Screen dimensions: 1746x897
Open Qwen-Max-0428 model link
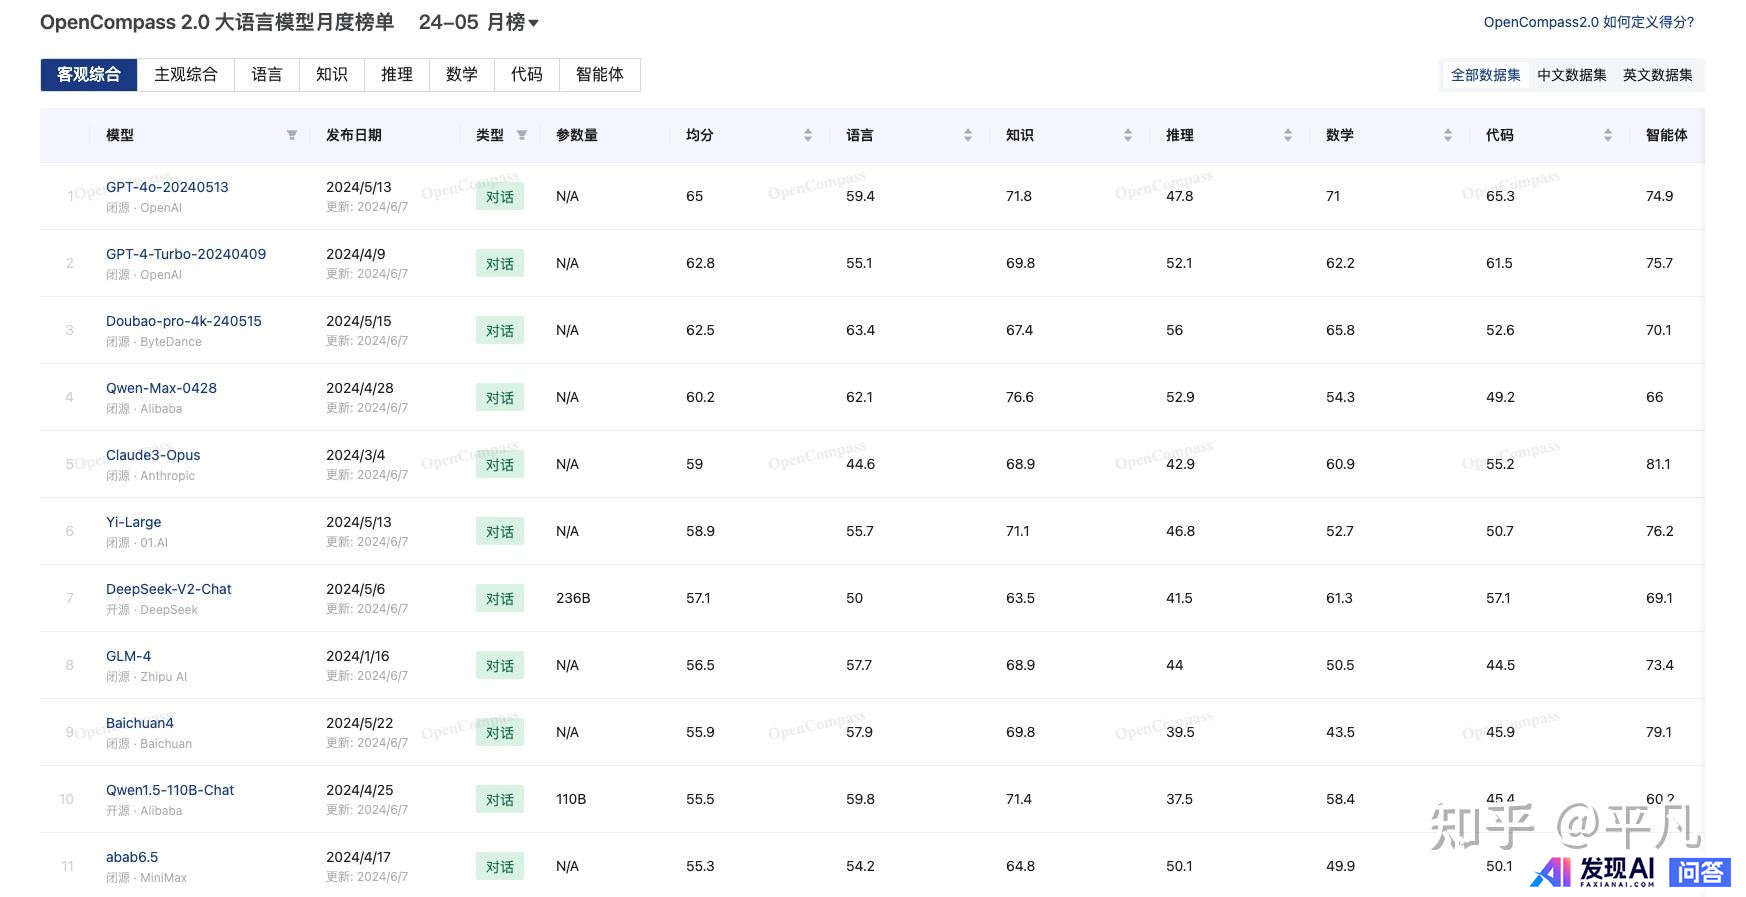pos(161,388)
